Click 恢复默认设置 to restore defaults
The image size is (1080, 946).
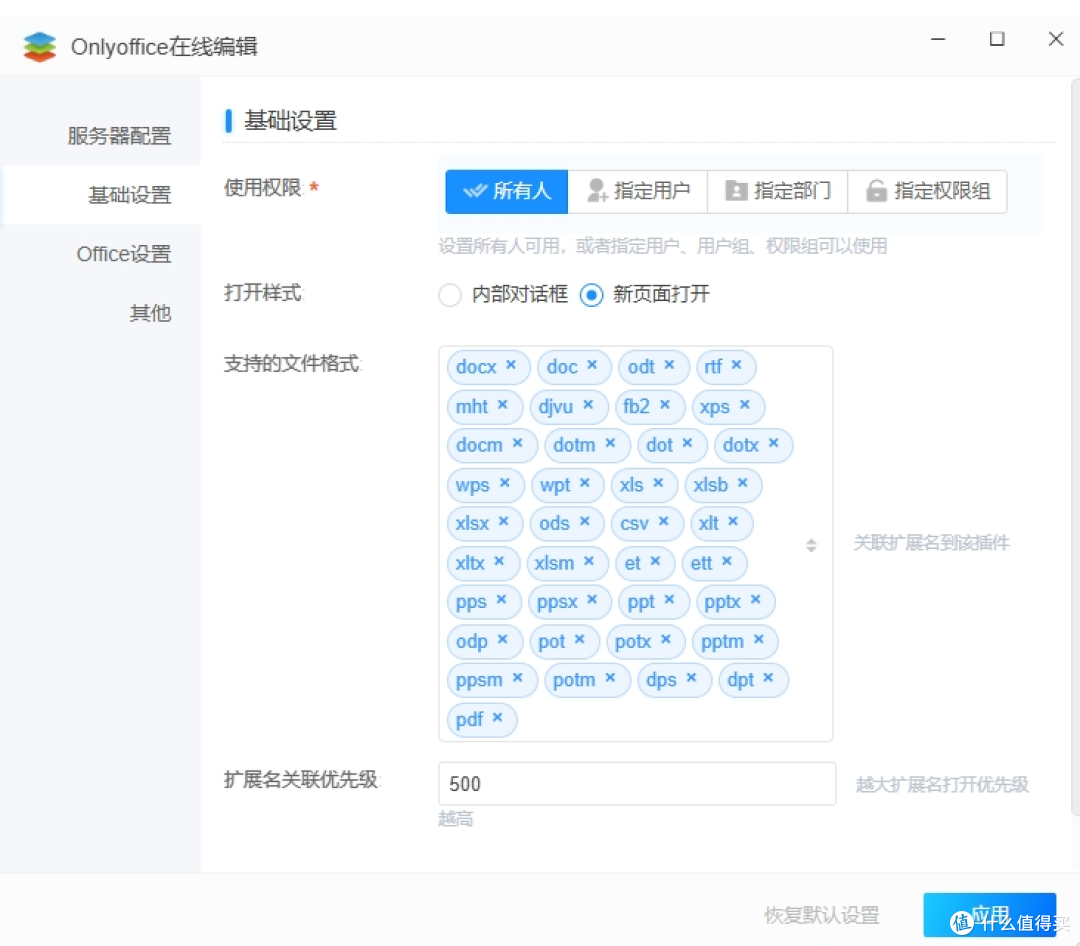click(821, 913)
